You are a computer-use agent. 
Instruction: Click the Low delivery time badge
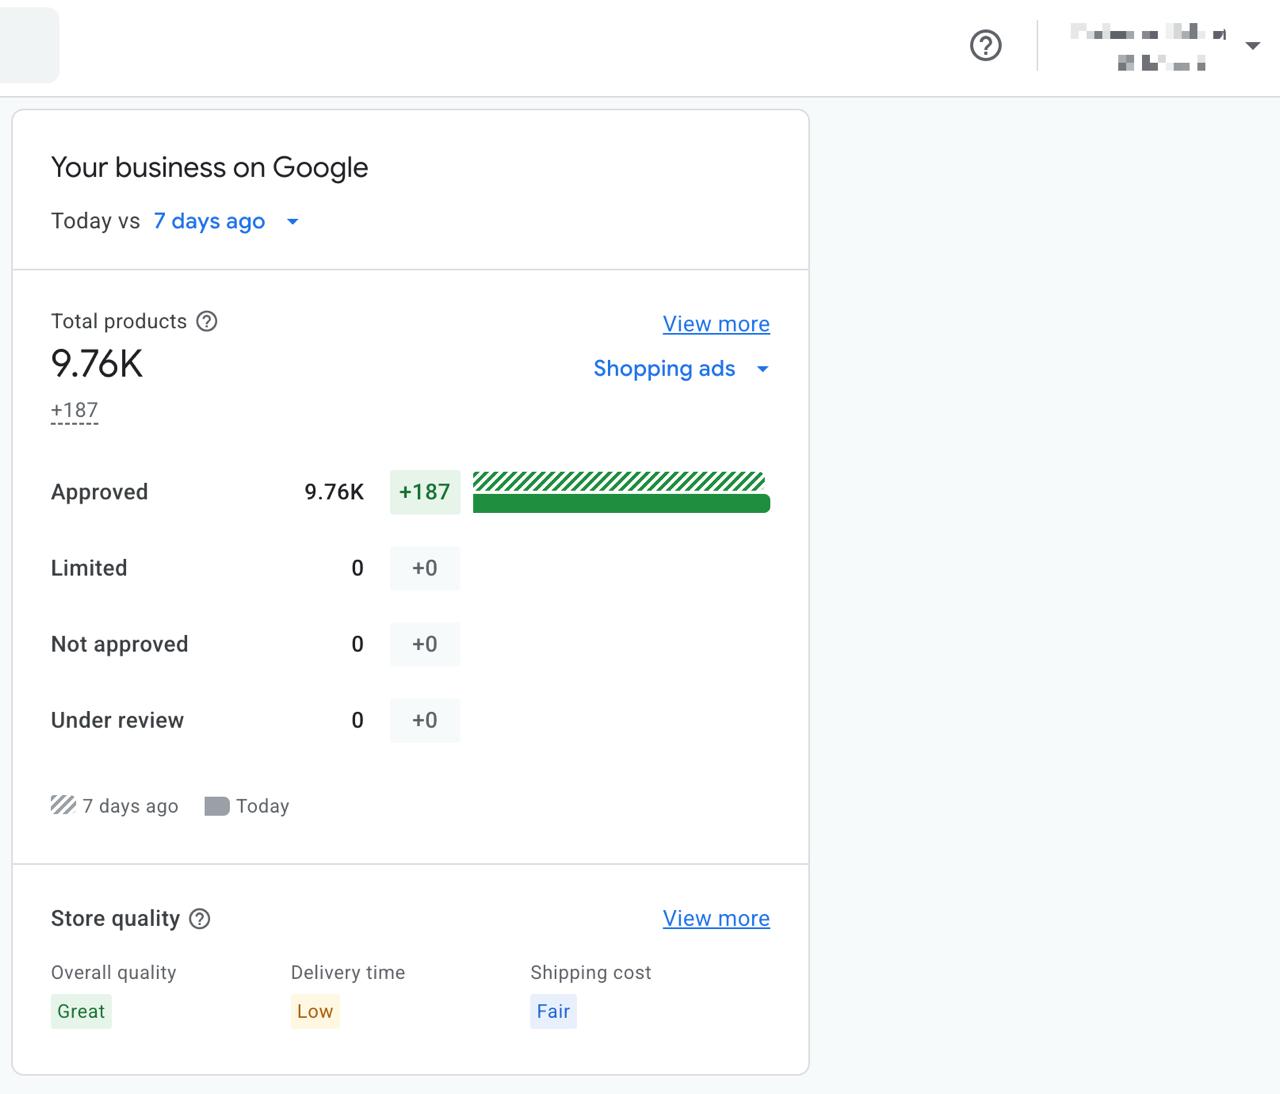pyautogui.click(x=315, y=1011)
